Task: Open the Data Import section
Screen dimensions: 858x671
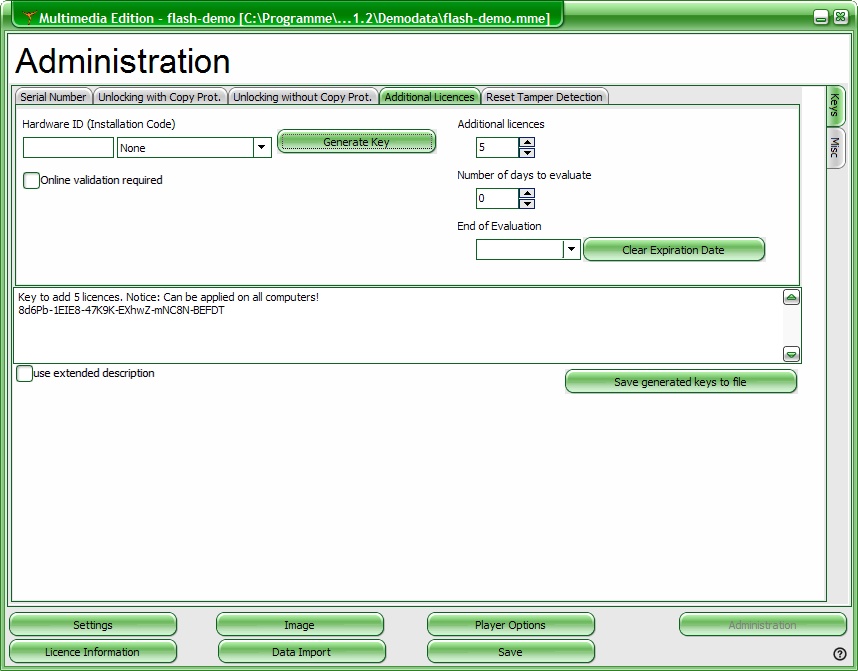Action: 301,652
